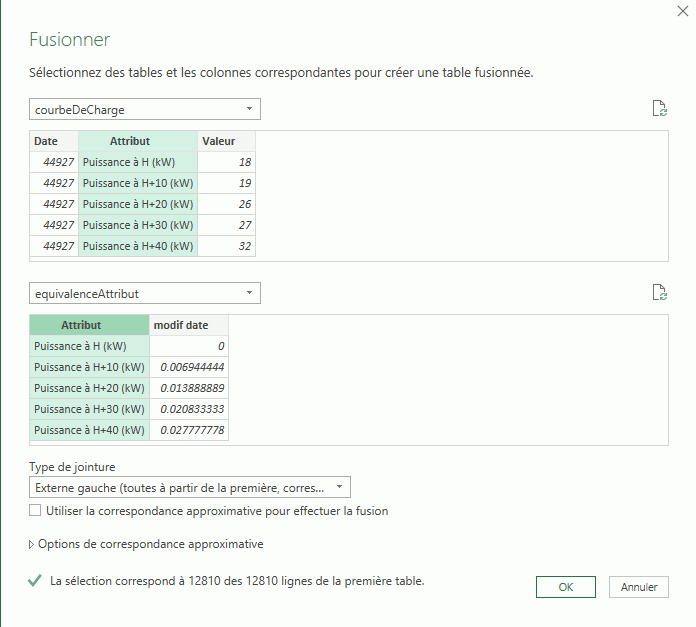
Task: Click the Annuler button
Action: click(639, 587)
